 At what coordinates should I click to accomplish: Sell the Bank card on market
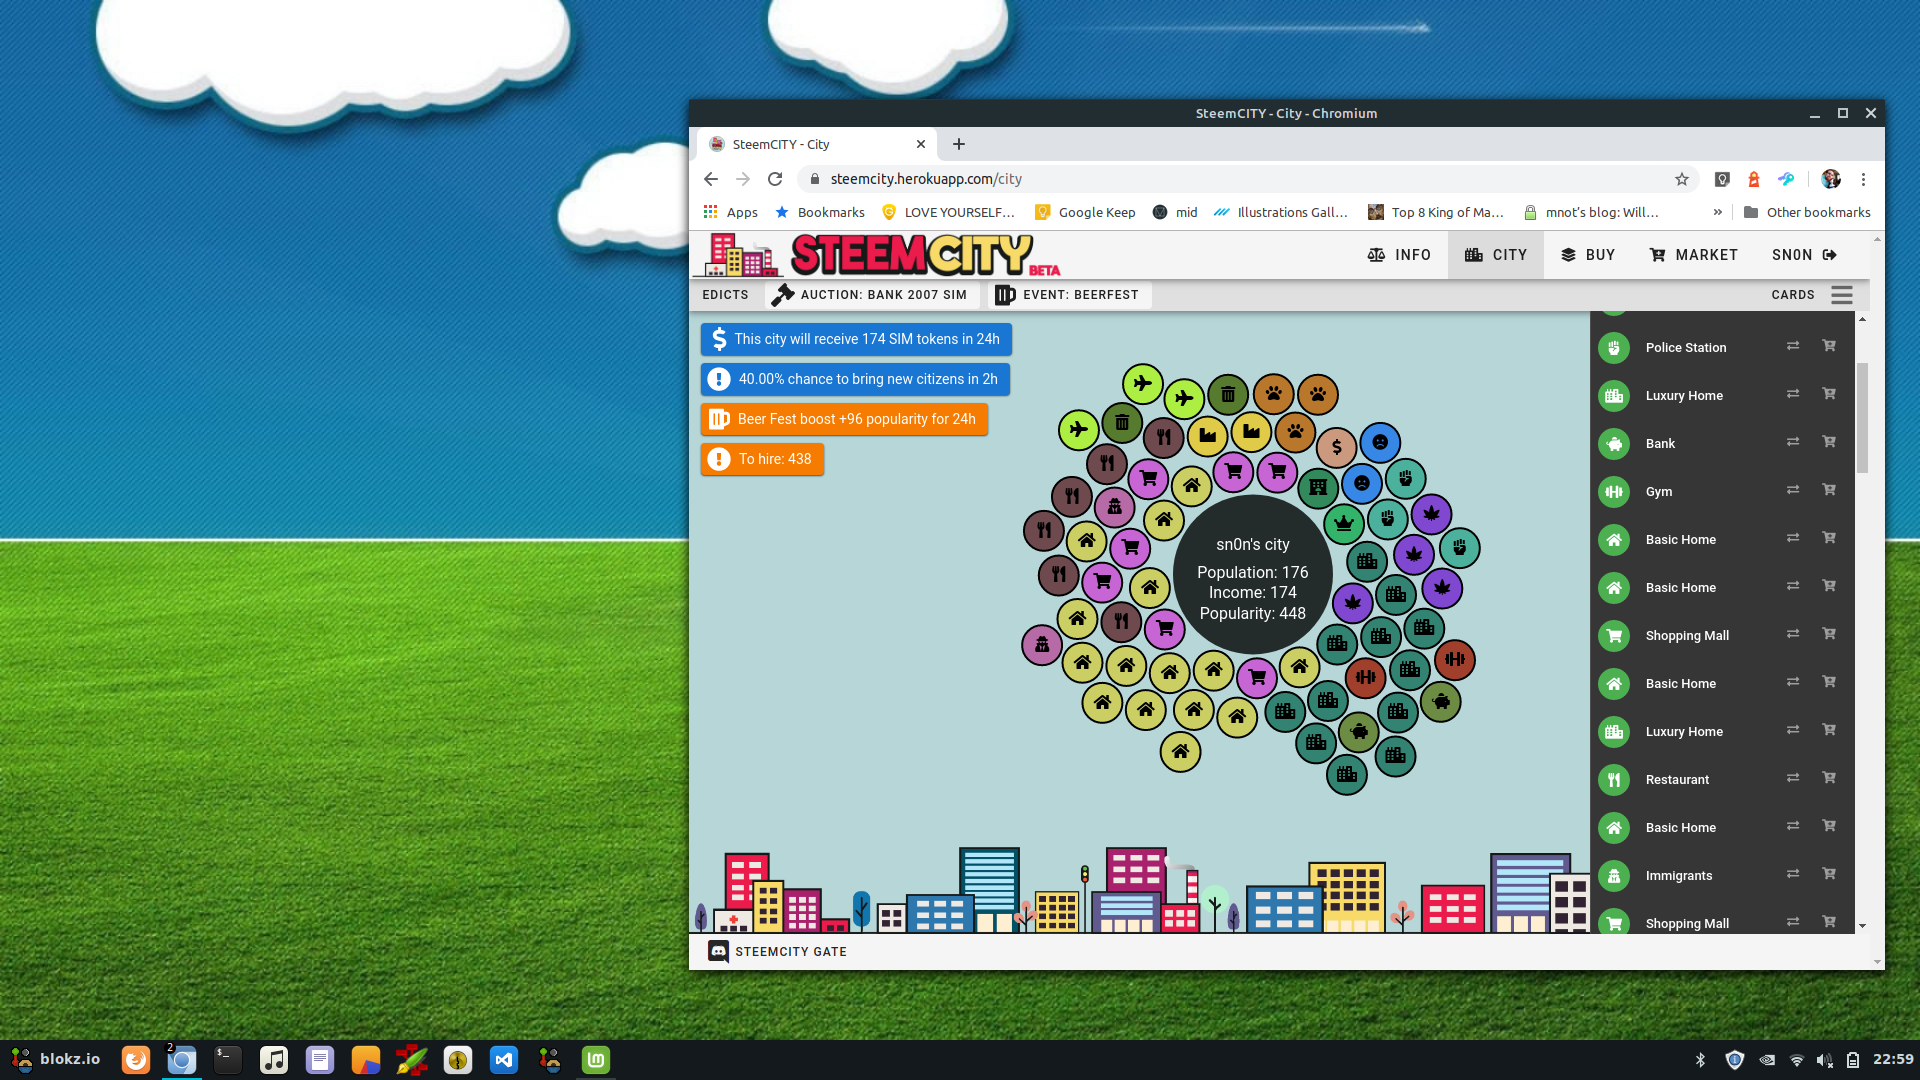pos(1829,442)
